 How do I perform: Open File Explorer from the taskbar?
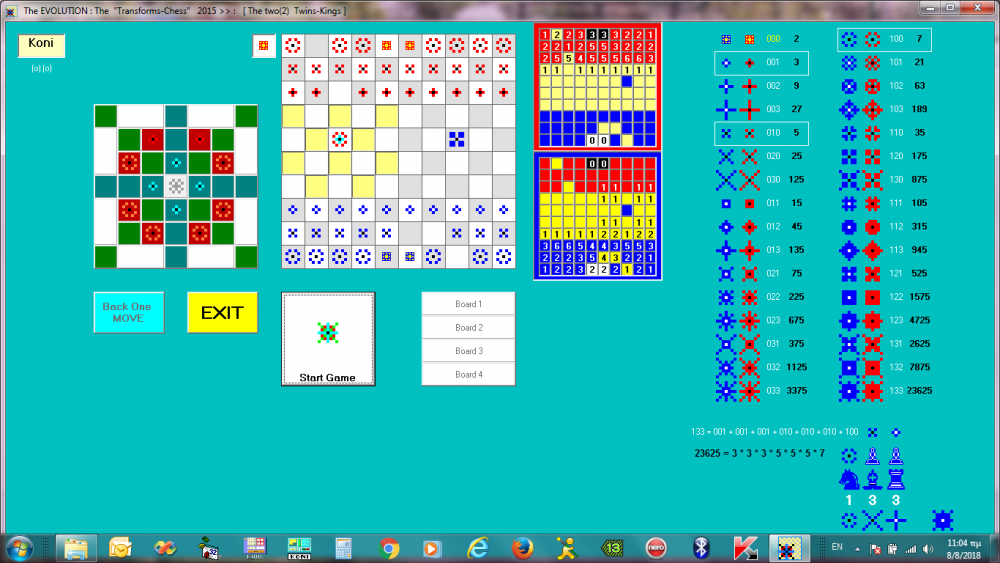click(77, 548)
